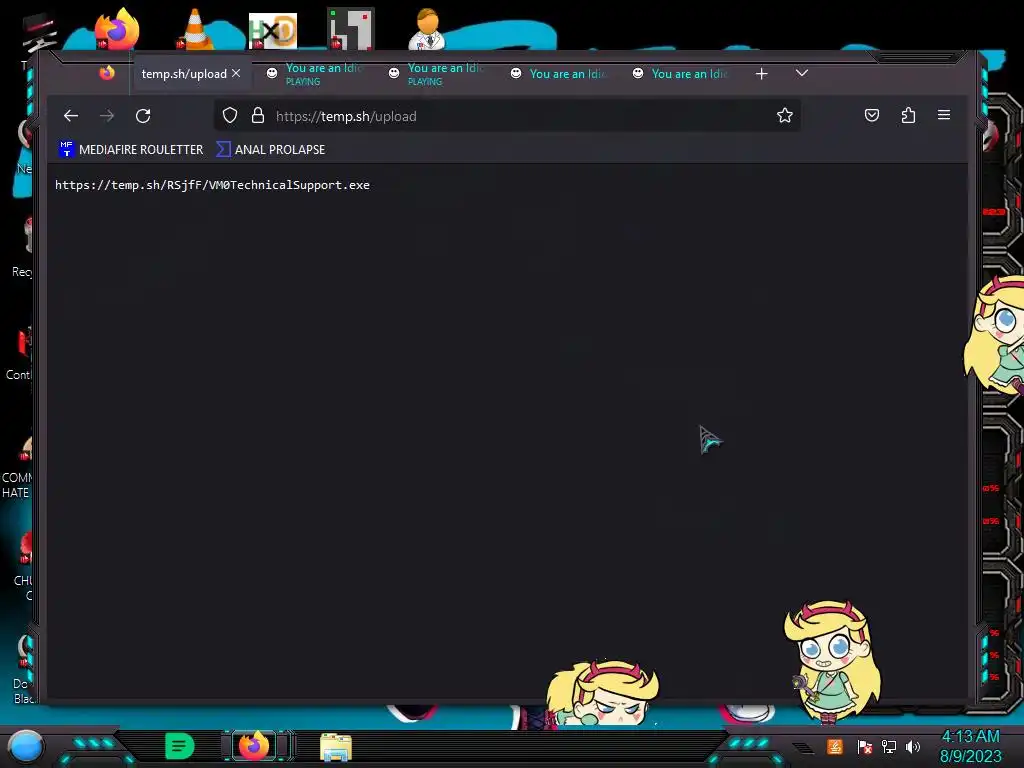Click the network tray icon
The height and width of the screenshot is (768, 1024).
coord(889,746)
